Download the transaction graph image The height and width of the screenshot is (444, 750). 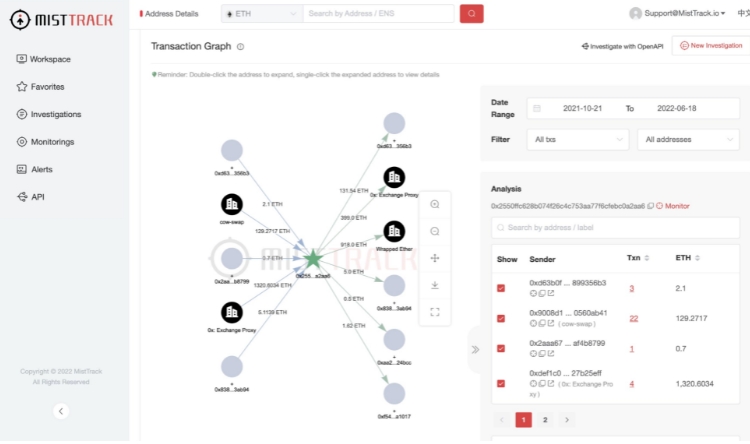[434, 285]
